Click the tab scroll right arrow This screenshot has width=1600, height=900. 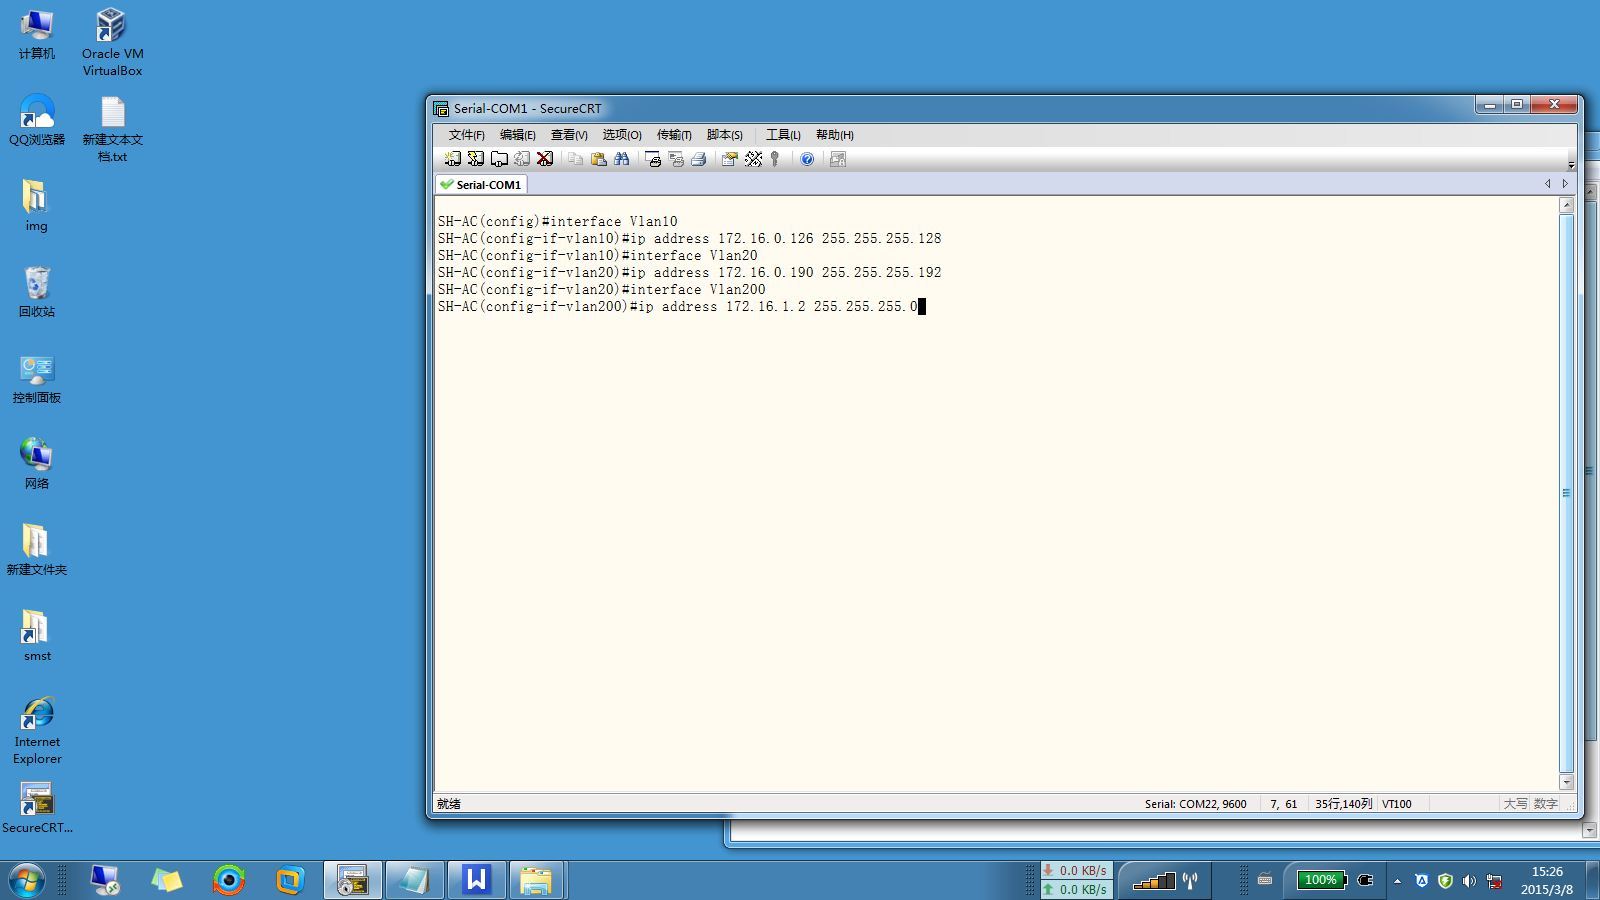pyautogui.click(x=1565, y=184)
